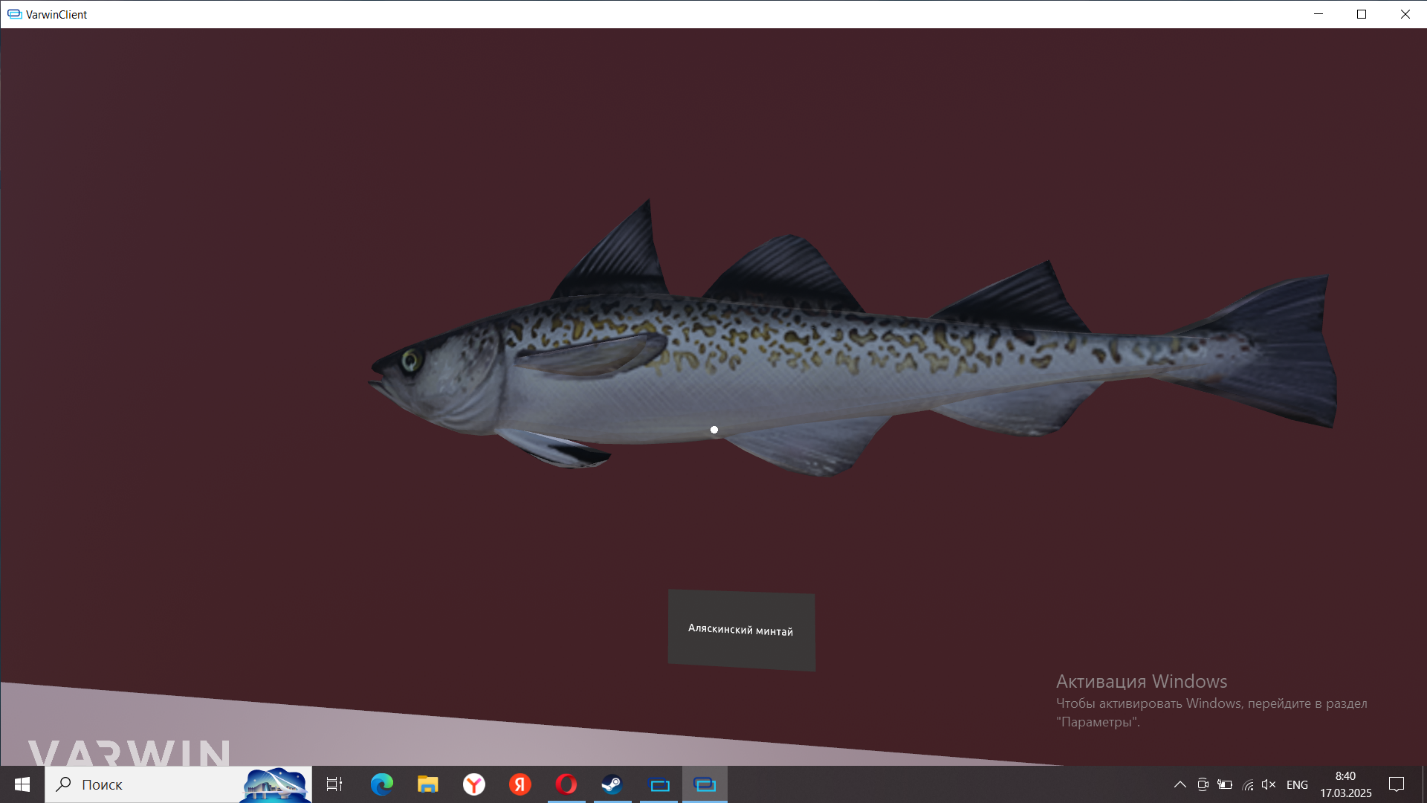Image resolution: width=1427 pixels, height=803 pixels.
Task: Click the red Yandex "Я" taskbar icon
Action: pyautogui.click(x=520, y=785)
